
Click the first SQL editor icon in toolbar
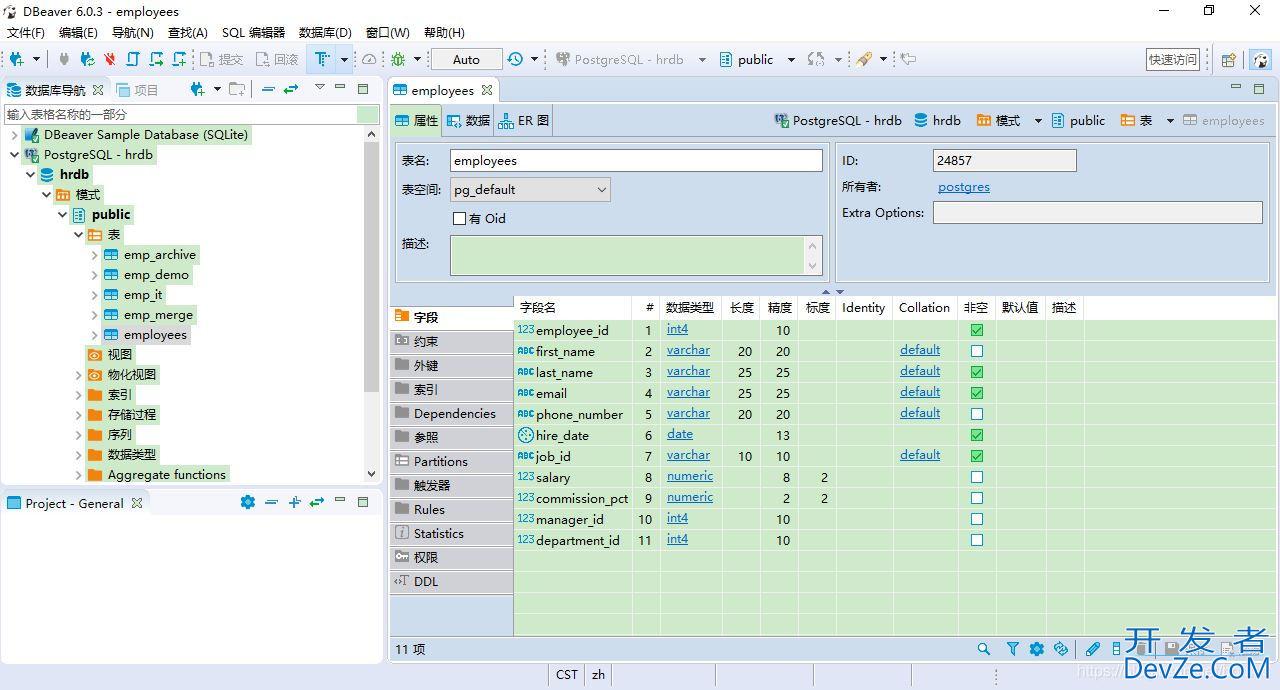click(132, 59)
